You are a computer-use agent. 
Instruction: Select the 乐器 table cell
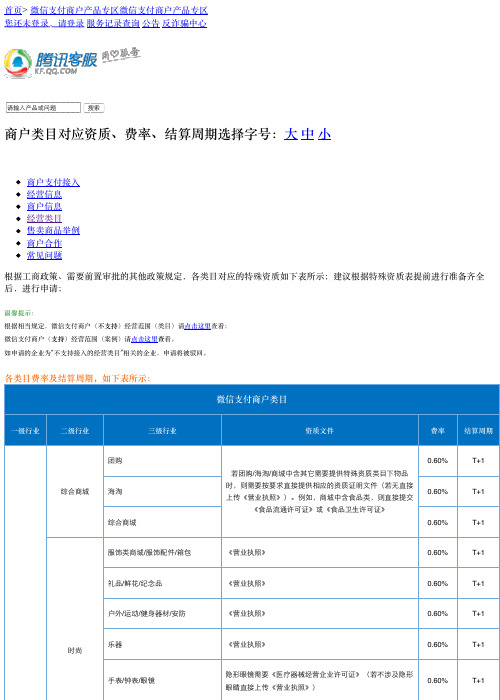pyautogui.click(x=162, y=645)
